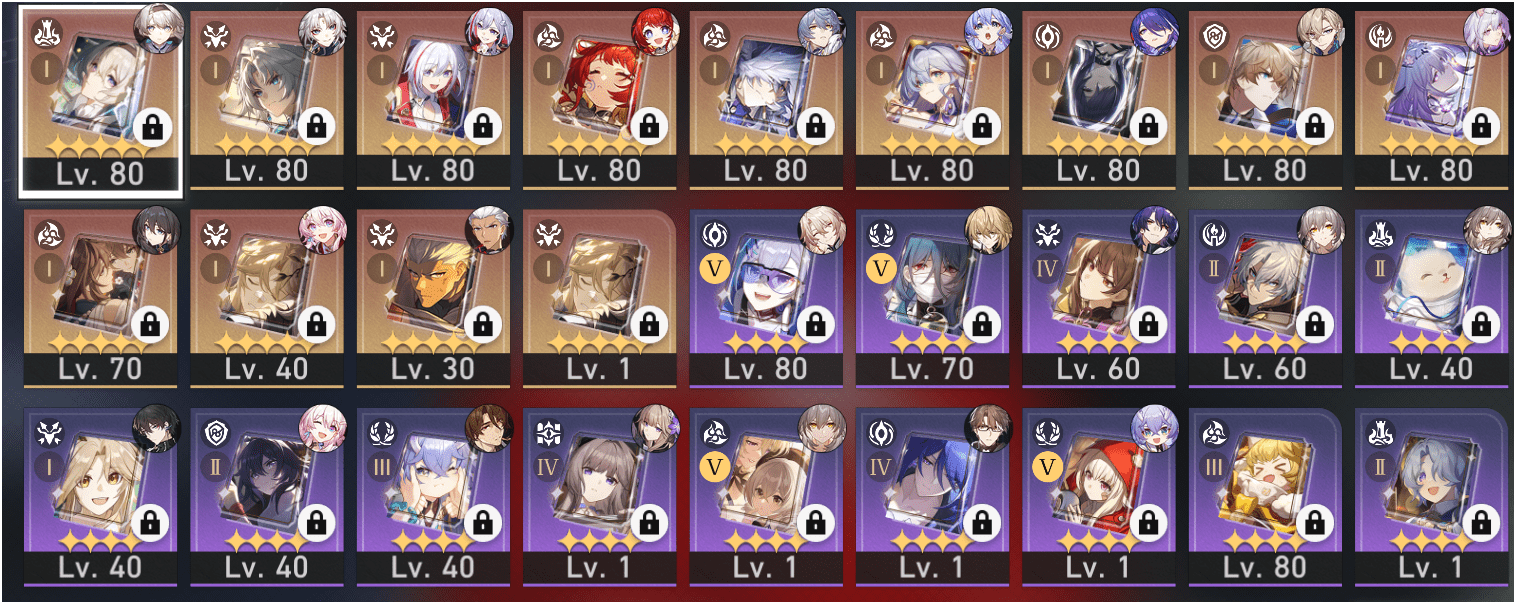Select the five-star Lv. 70 light cone

(x=99, y=298)
